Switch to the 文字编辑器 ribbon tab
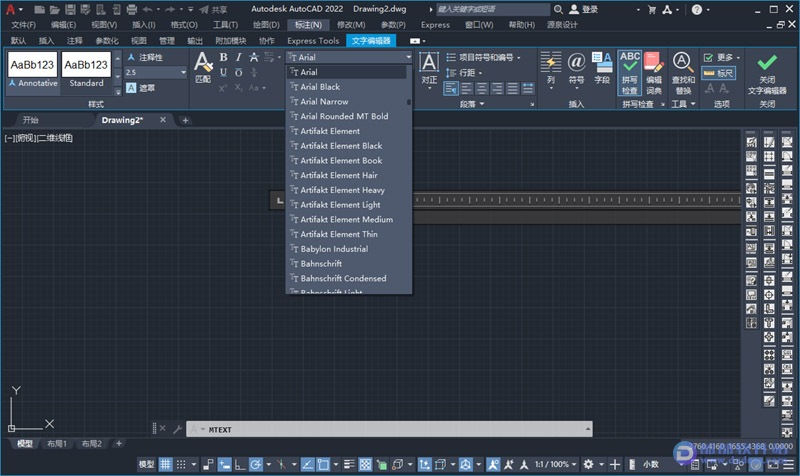Screen dimensions: 800x476 click(x=371, y=40)
